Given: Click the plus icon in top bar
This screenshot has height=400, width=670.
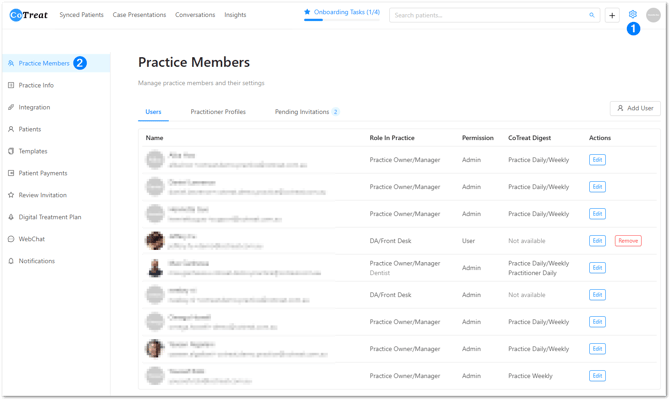Looking at the screenshot, I should pos(612,15).
